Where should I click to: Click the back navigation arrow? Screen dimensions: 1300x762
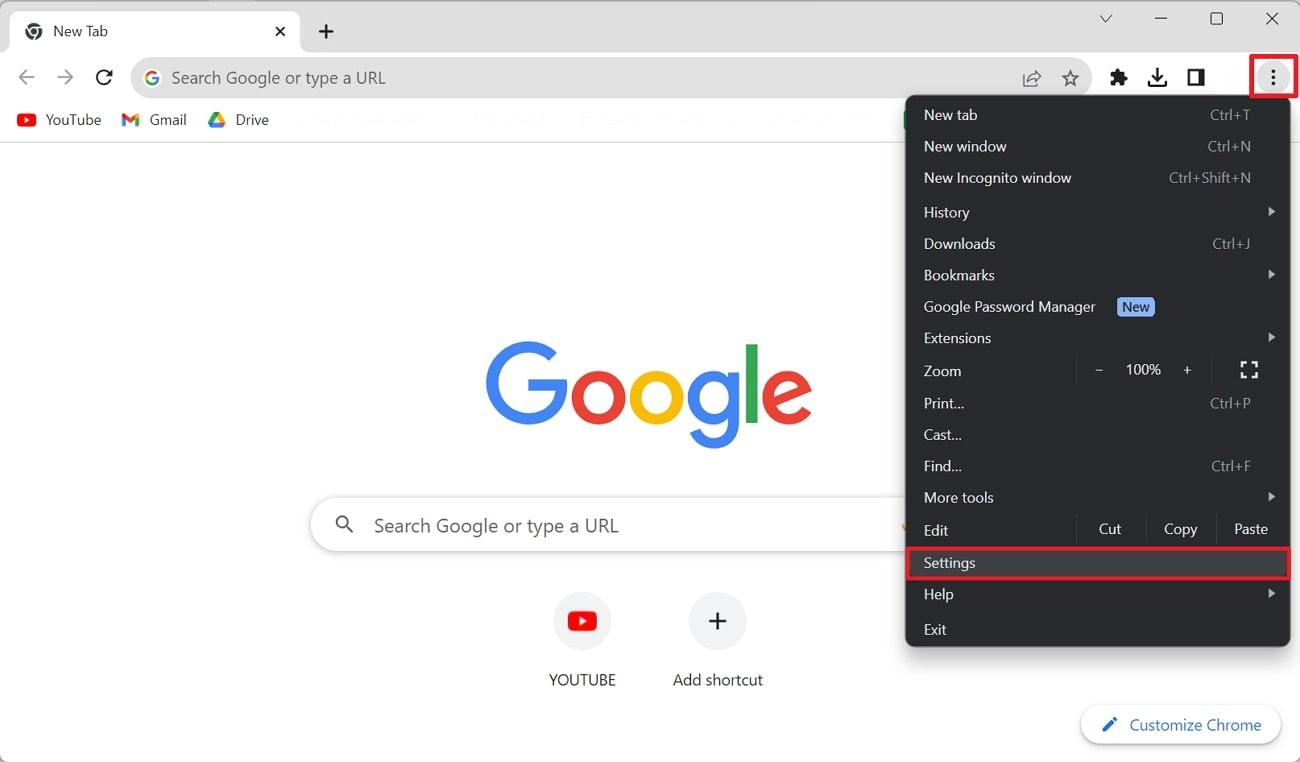coord(27,78)
